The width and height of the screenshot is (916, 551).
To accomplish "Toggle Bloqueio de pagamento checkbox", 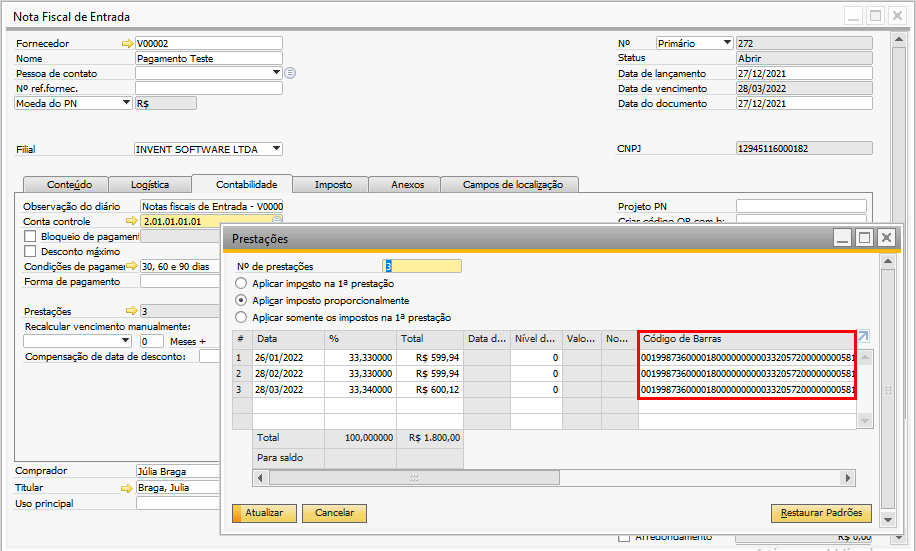I will click(x=30, y=237).
